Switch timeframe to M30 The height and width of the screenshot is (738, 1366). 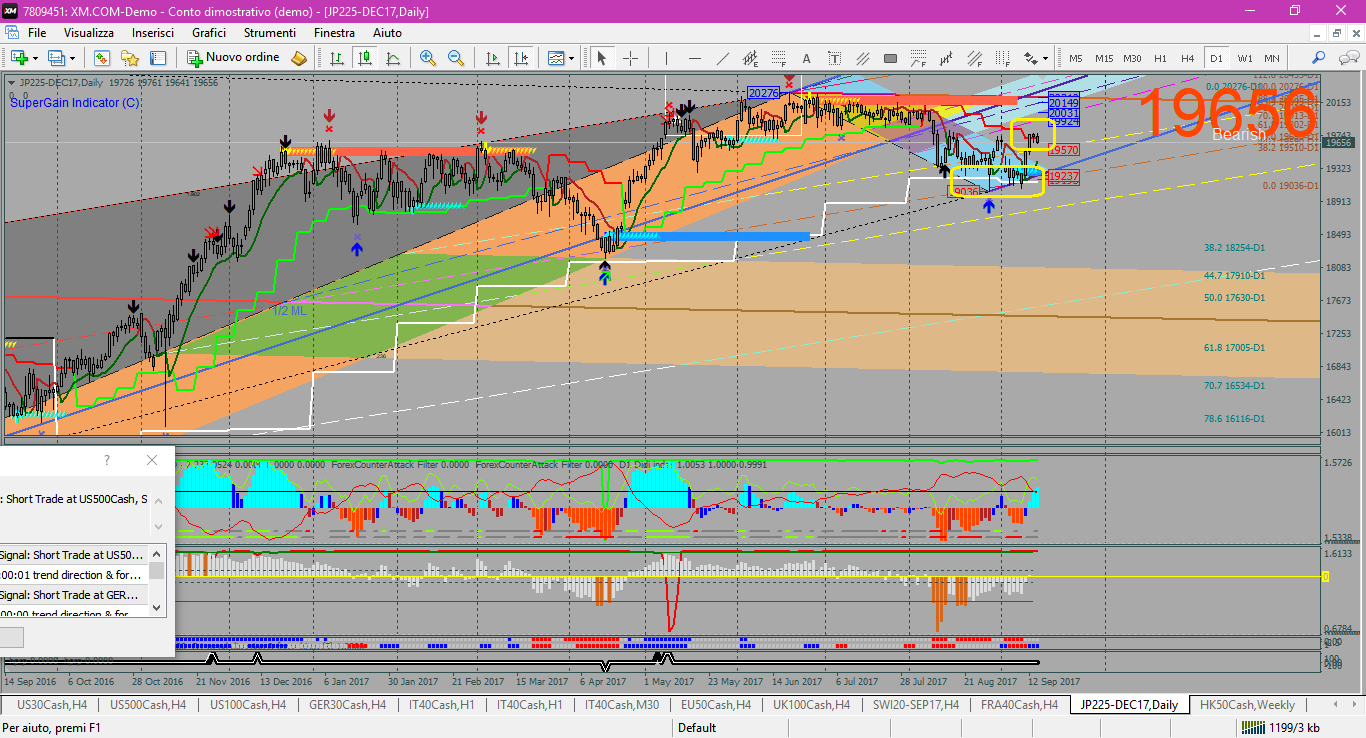click(1132, 58)
